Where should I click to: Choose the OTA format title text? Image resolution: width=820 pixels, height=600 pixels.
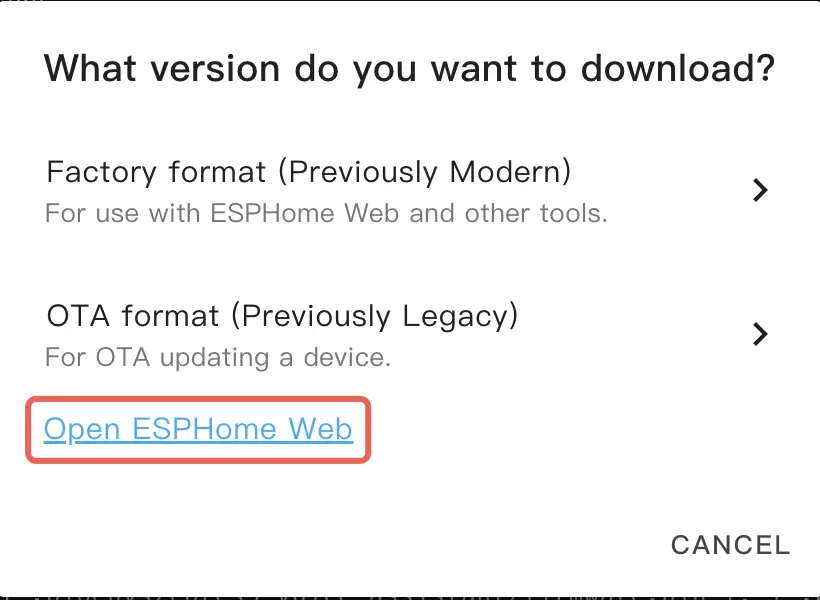[282, 316]
